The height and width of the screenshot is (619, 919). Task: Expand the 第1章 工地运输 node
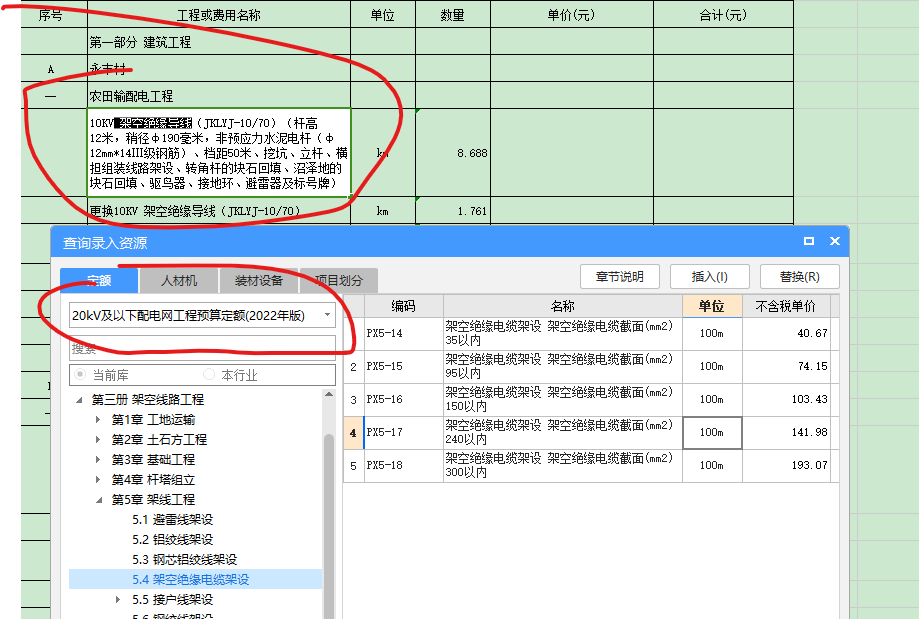pyautogui.click(x=98, y=420)
